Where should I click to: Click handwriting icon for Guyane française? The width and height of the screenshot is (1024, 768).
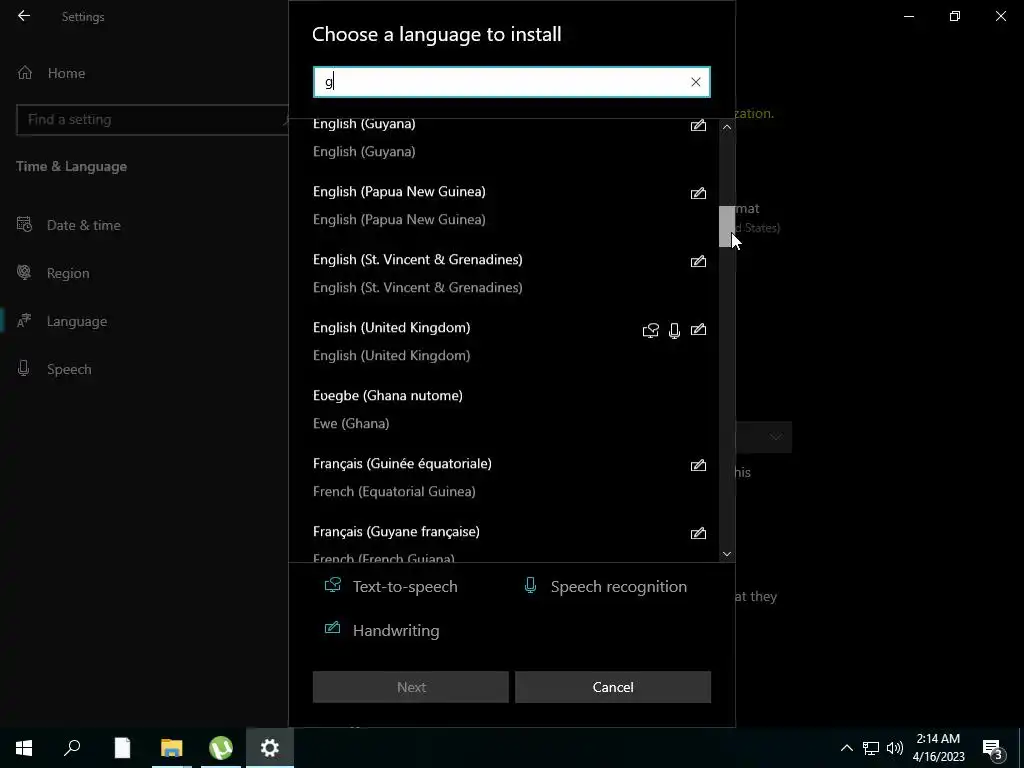[698, 533]
